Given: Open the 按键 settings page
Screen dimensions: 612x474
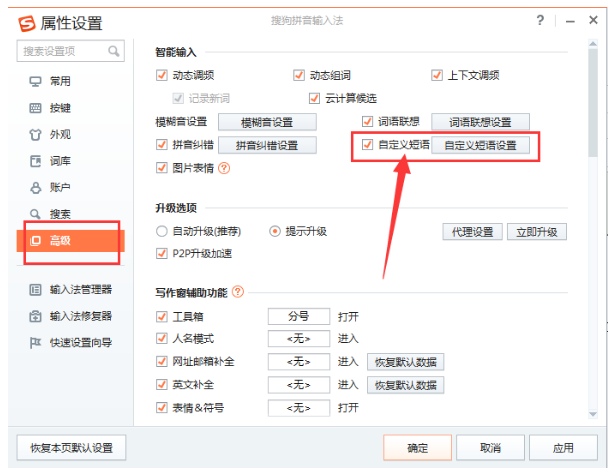Looking at the screenshot, I should [x=70, y=108].
